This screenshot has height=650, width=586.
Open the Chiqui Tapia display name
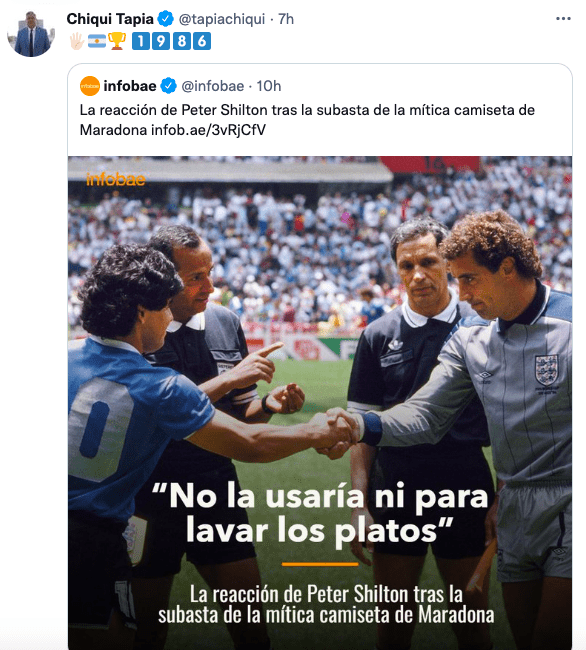(110, 19)
